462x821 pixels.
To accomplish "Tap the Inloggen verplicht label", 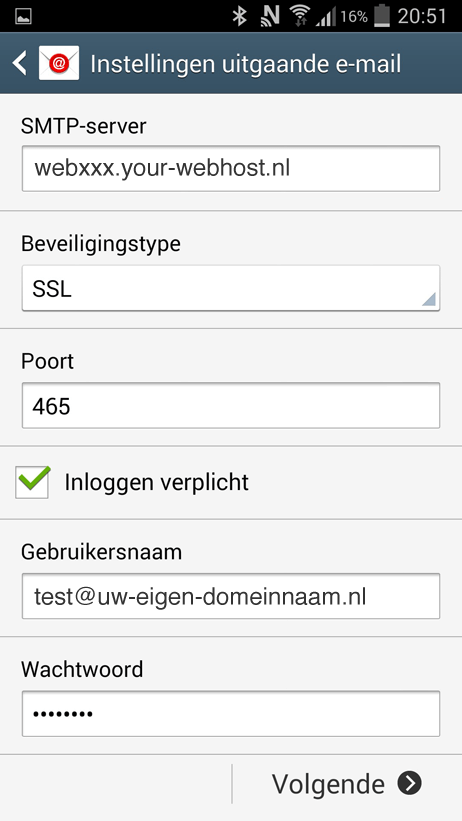I will (x=157, y=482).
